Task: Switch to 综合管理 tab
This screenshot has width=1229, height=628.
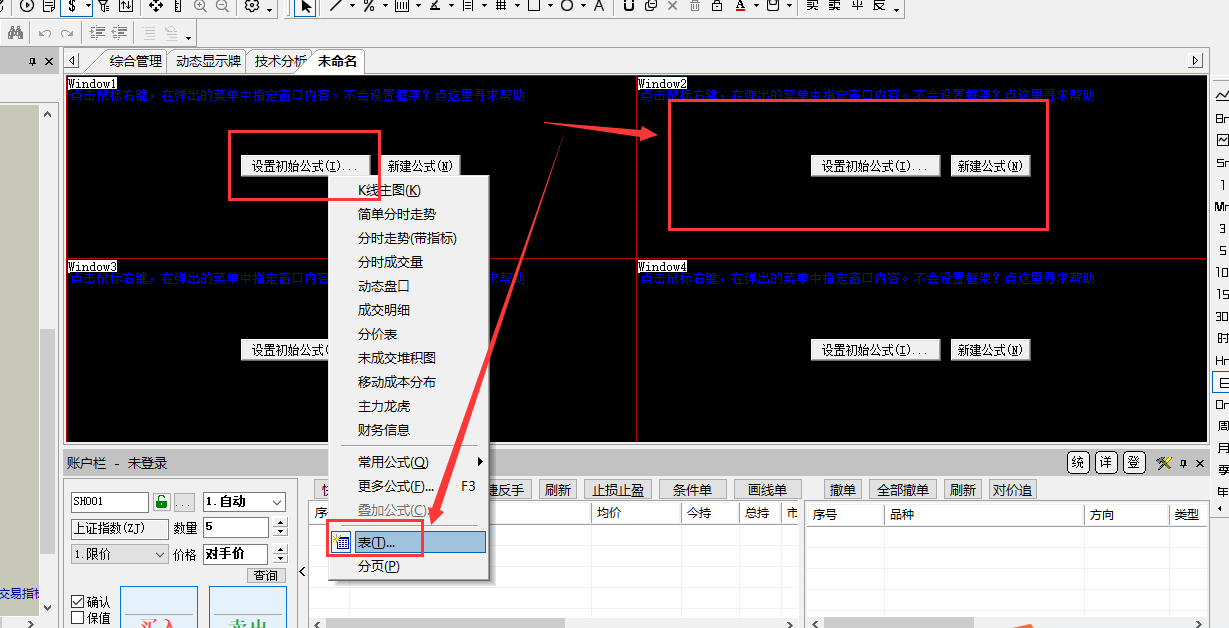Action: click(x=135, y=61)
